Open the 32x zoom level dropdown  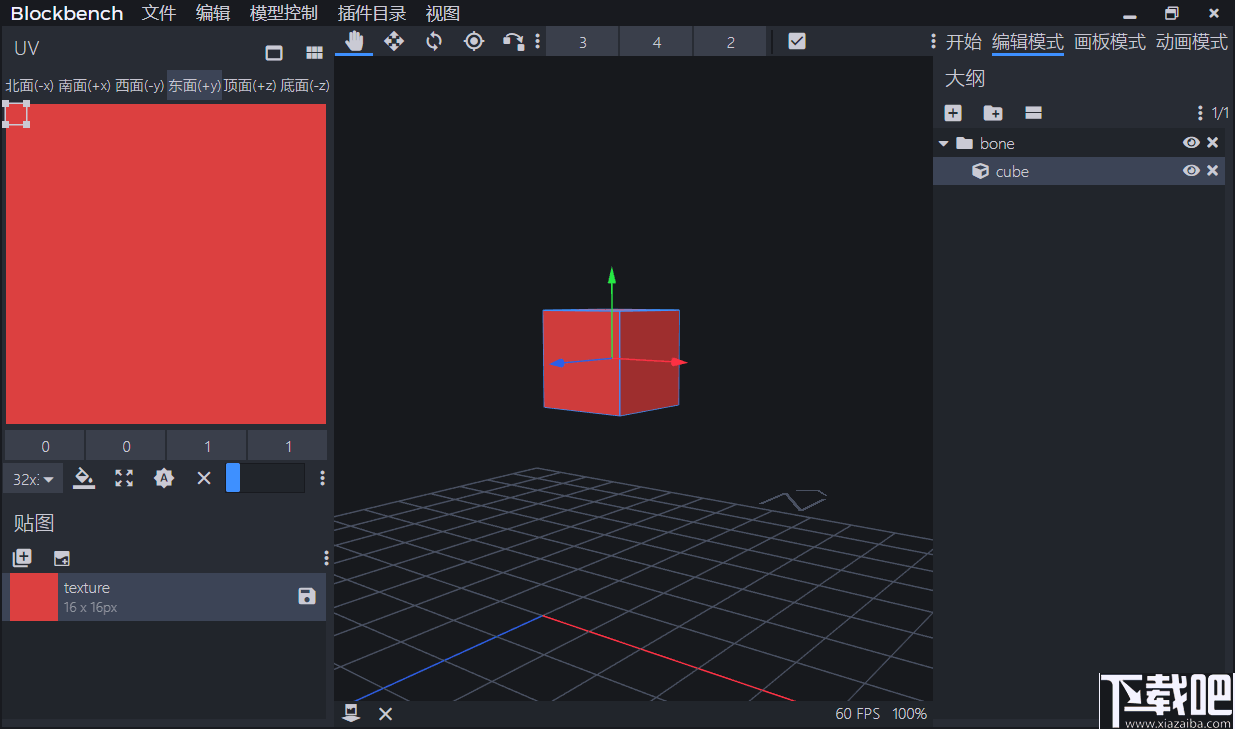pyautogui.click(x=32, y=478)
